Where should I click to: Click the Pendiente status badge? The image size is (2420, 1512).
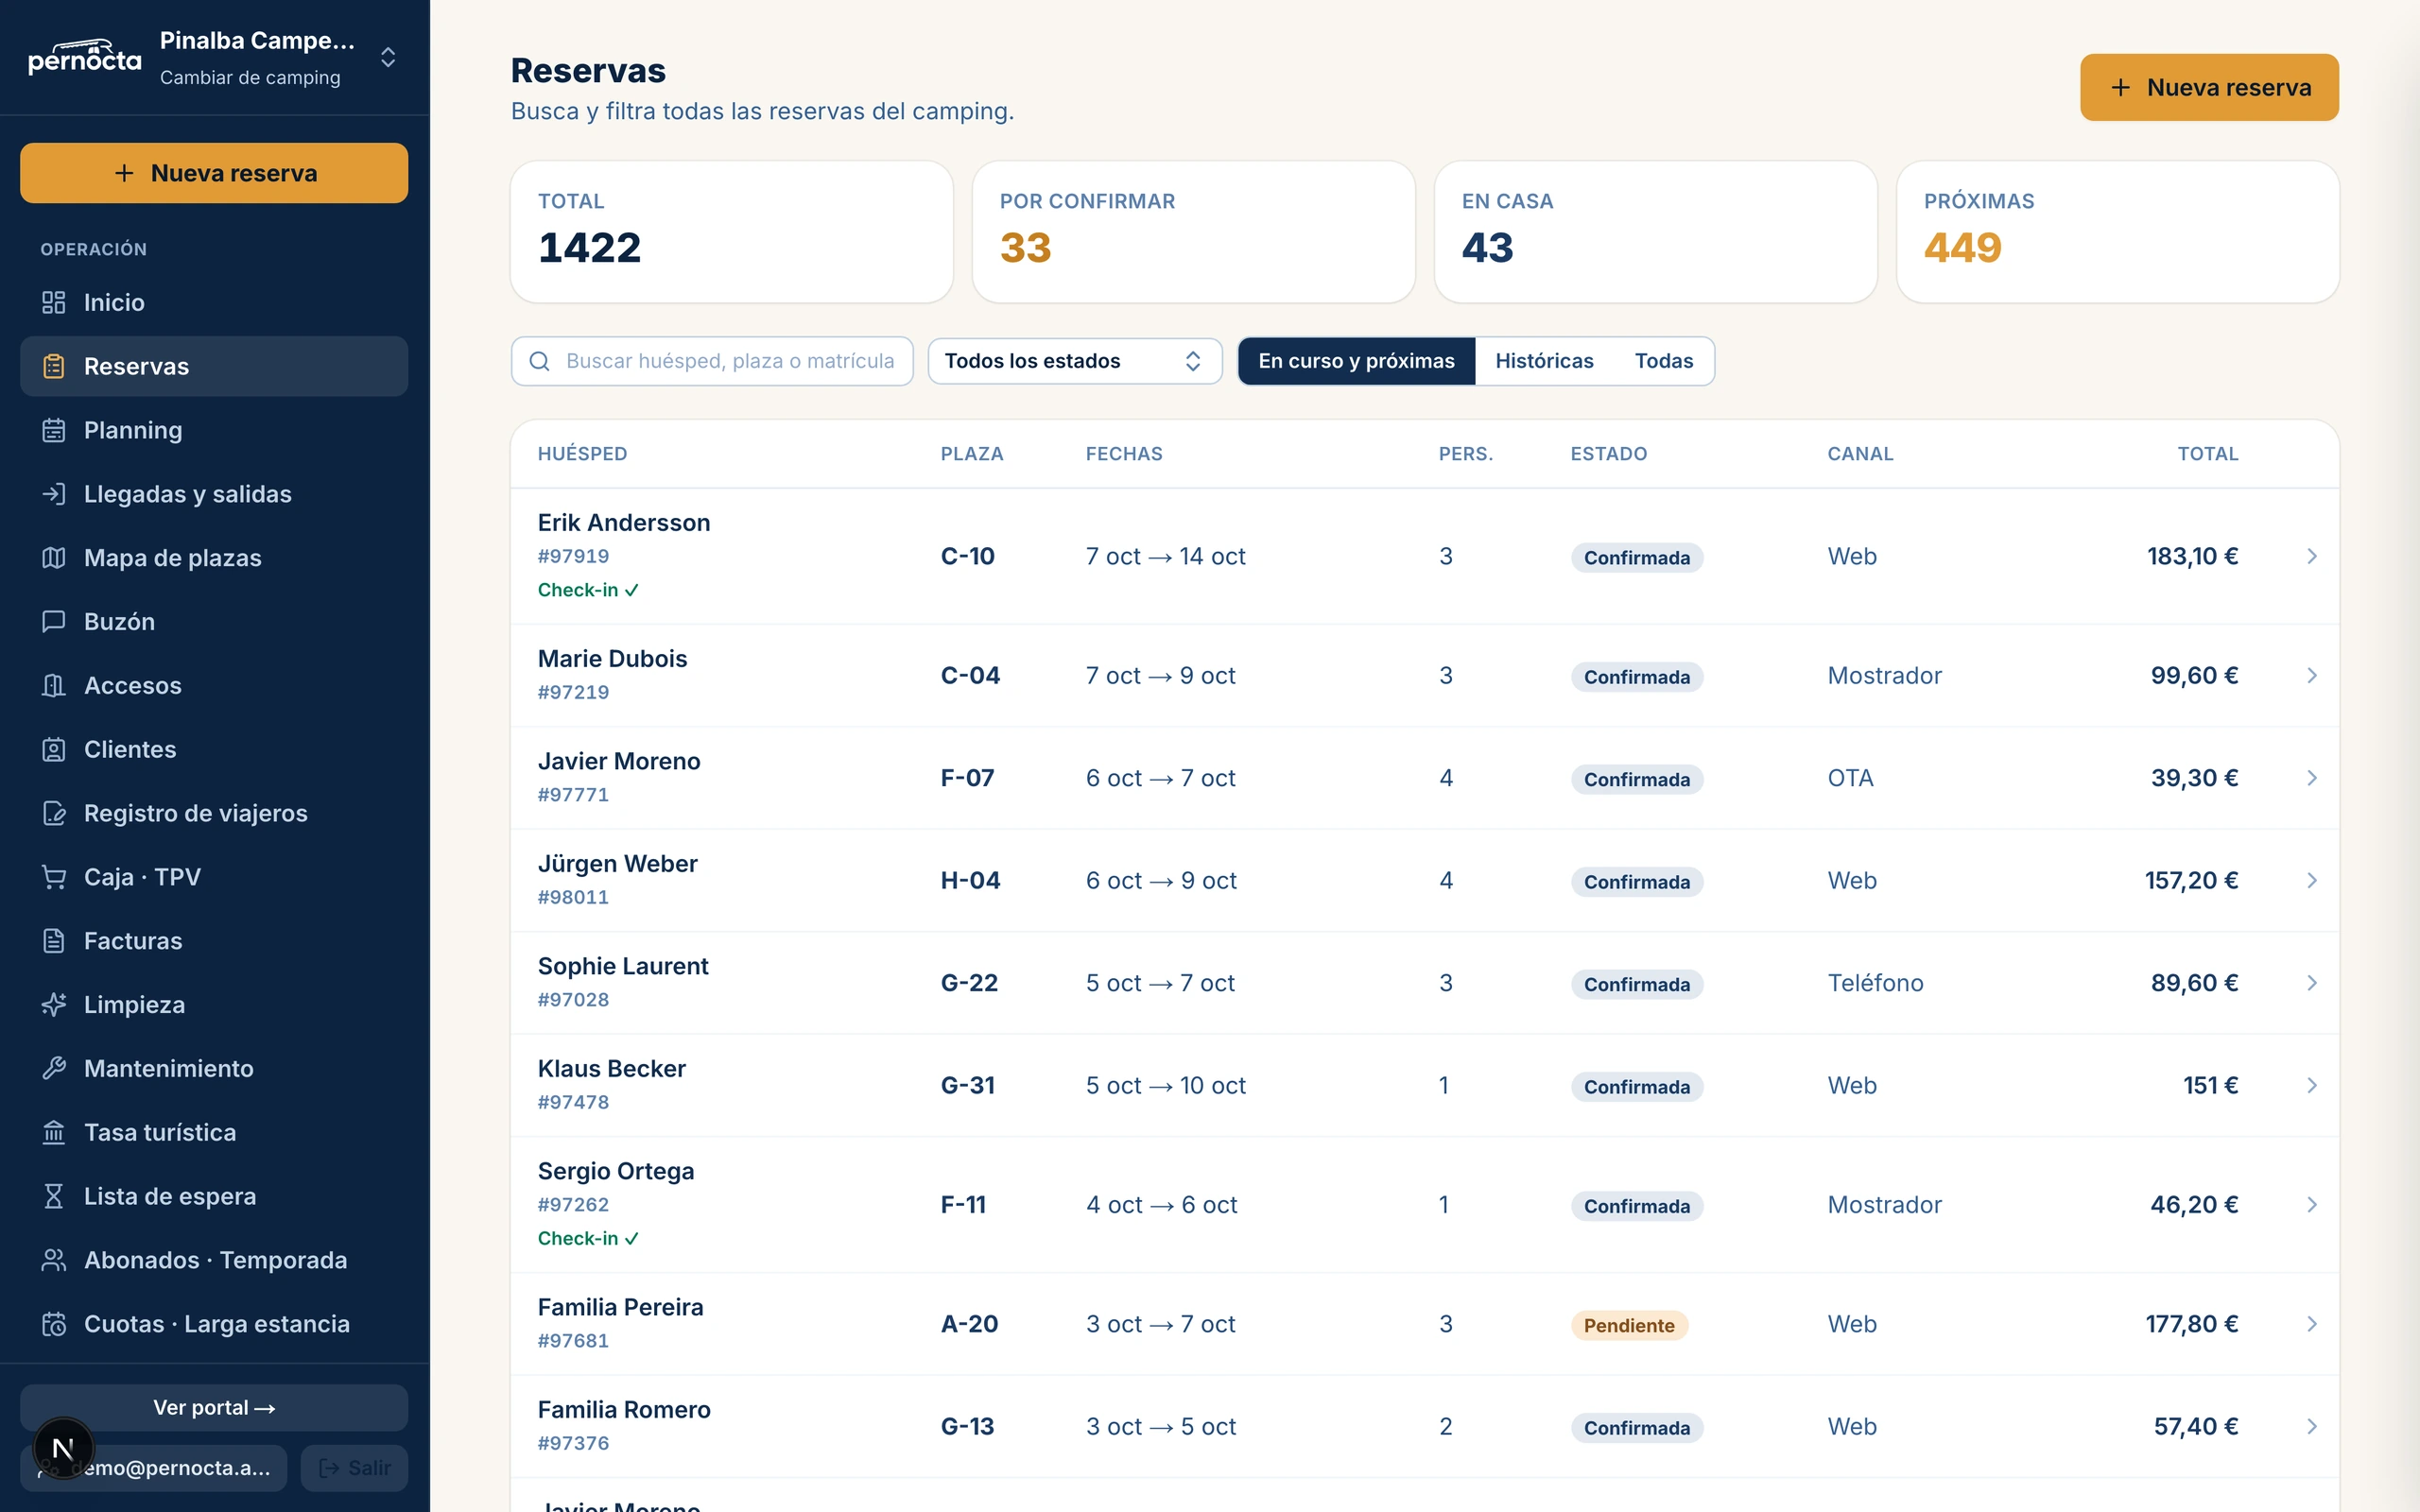click(1629, 1326)
